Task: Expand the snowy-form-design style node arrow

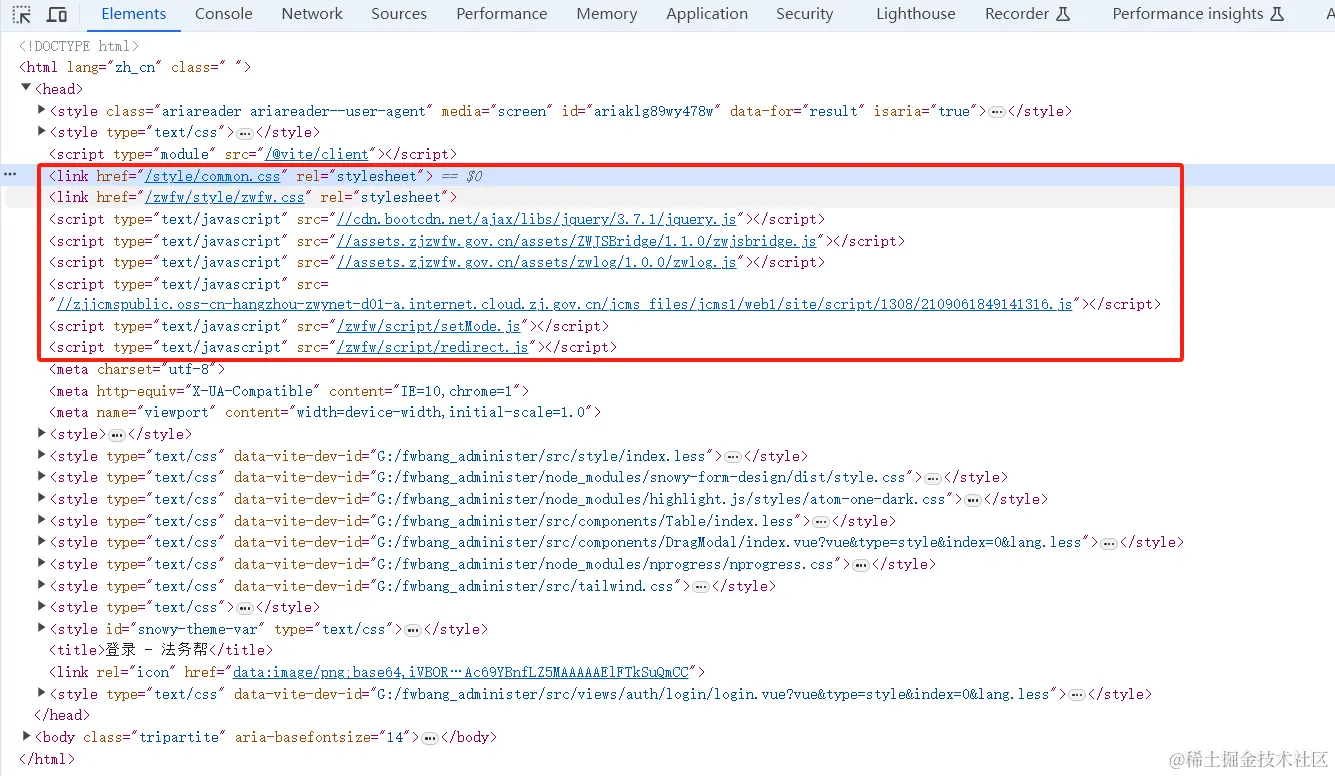Action: pos(42,478)
